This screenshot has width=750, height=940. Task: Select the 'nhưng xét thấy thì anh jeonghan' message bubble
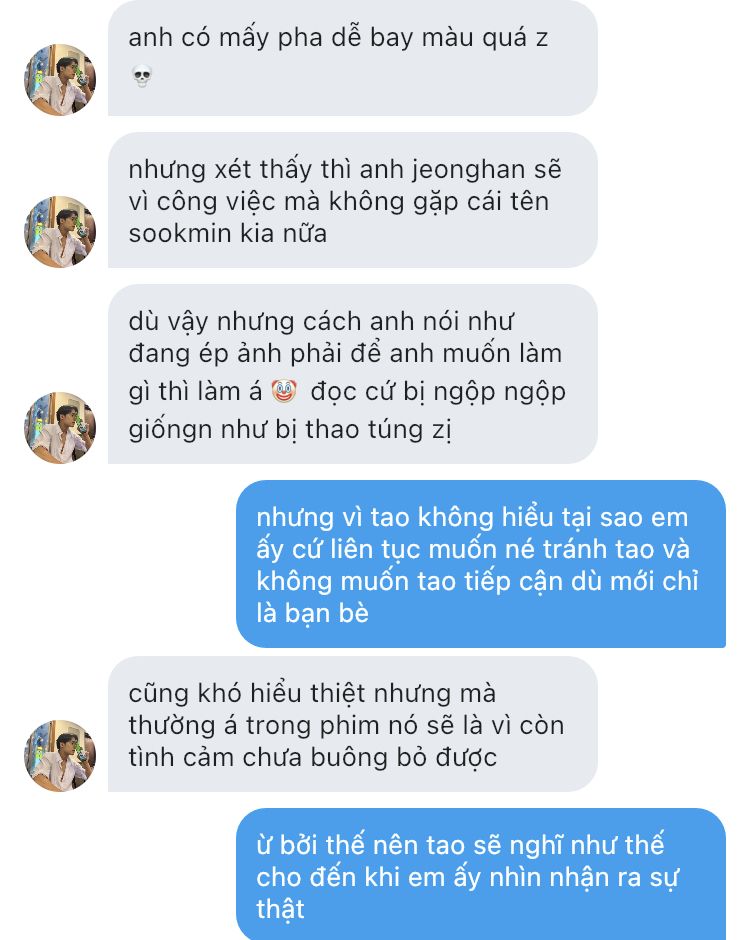[x=353, y=200]
